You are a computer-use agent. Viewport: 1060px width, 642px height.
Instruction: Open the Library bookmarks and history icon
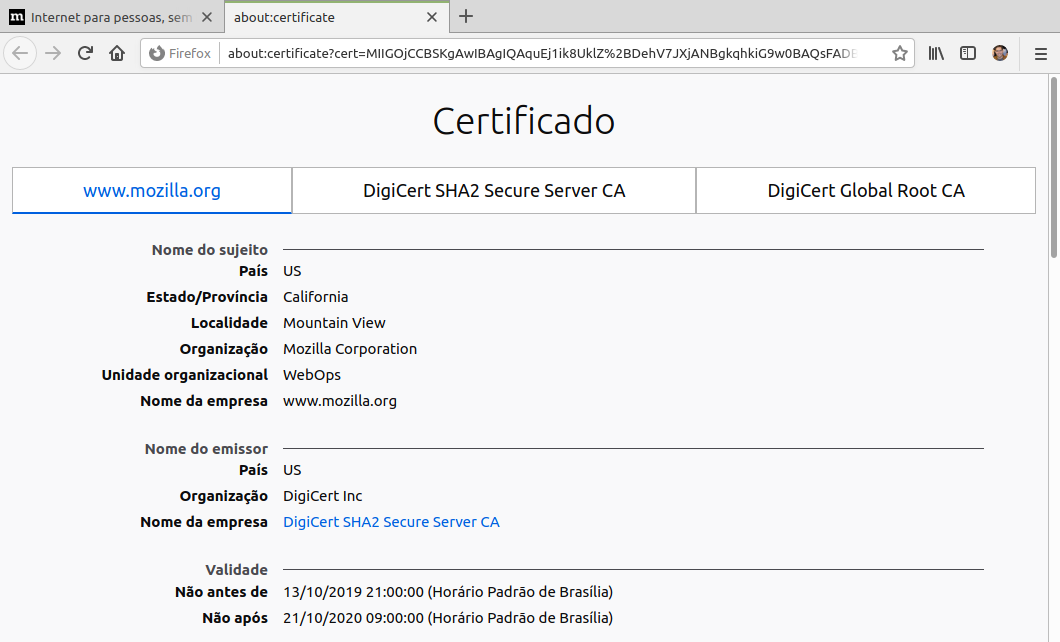936,53
